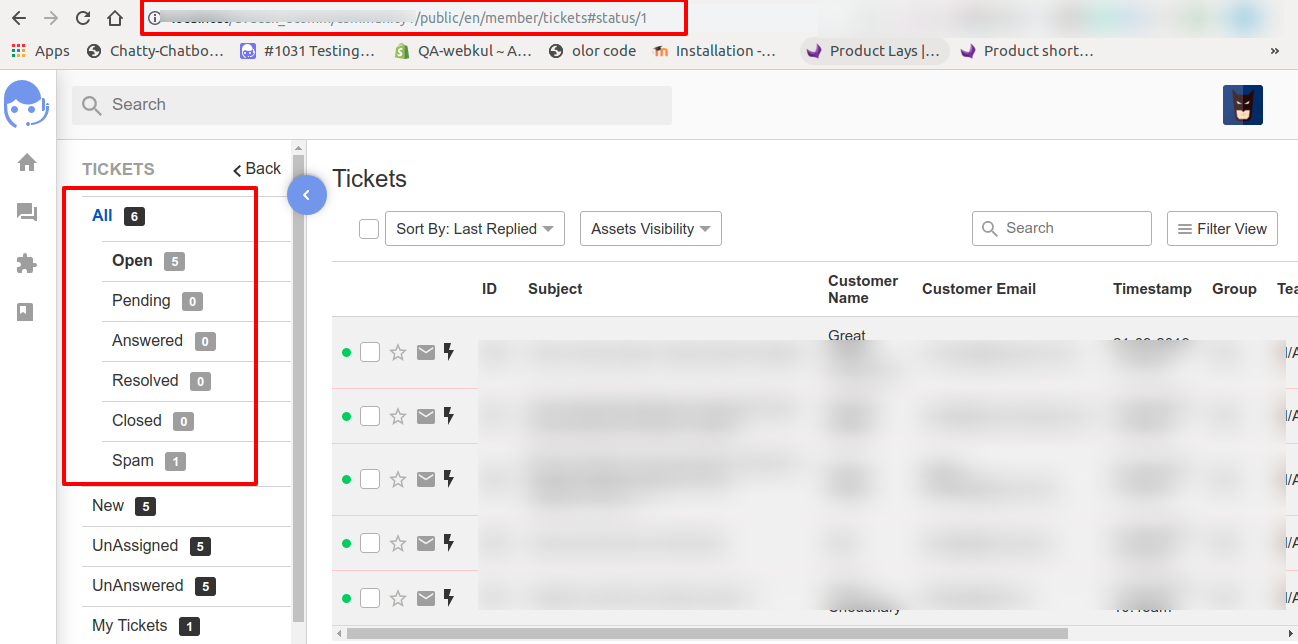The image size is (1298, 644).
Task: Go back with the browser back arrow
Action: click(19, 18)
